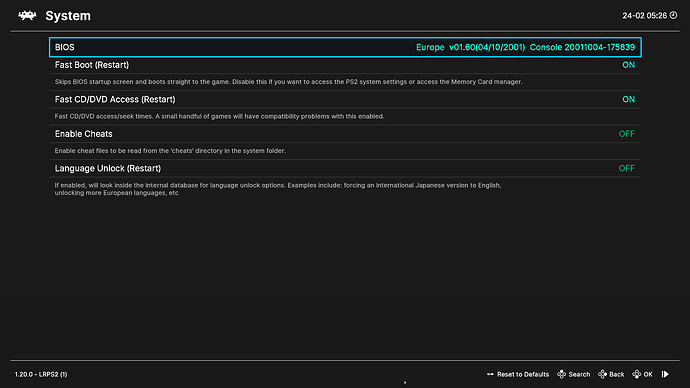
Task: Click the System page title
Action: (68, 16)
